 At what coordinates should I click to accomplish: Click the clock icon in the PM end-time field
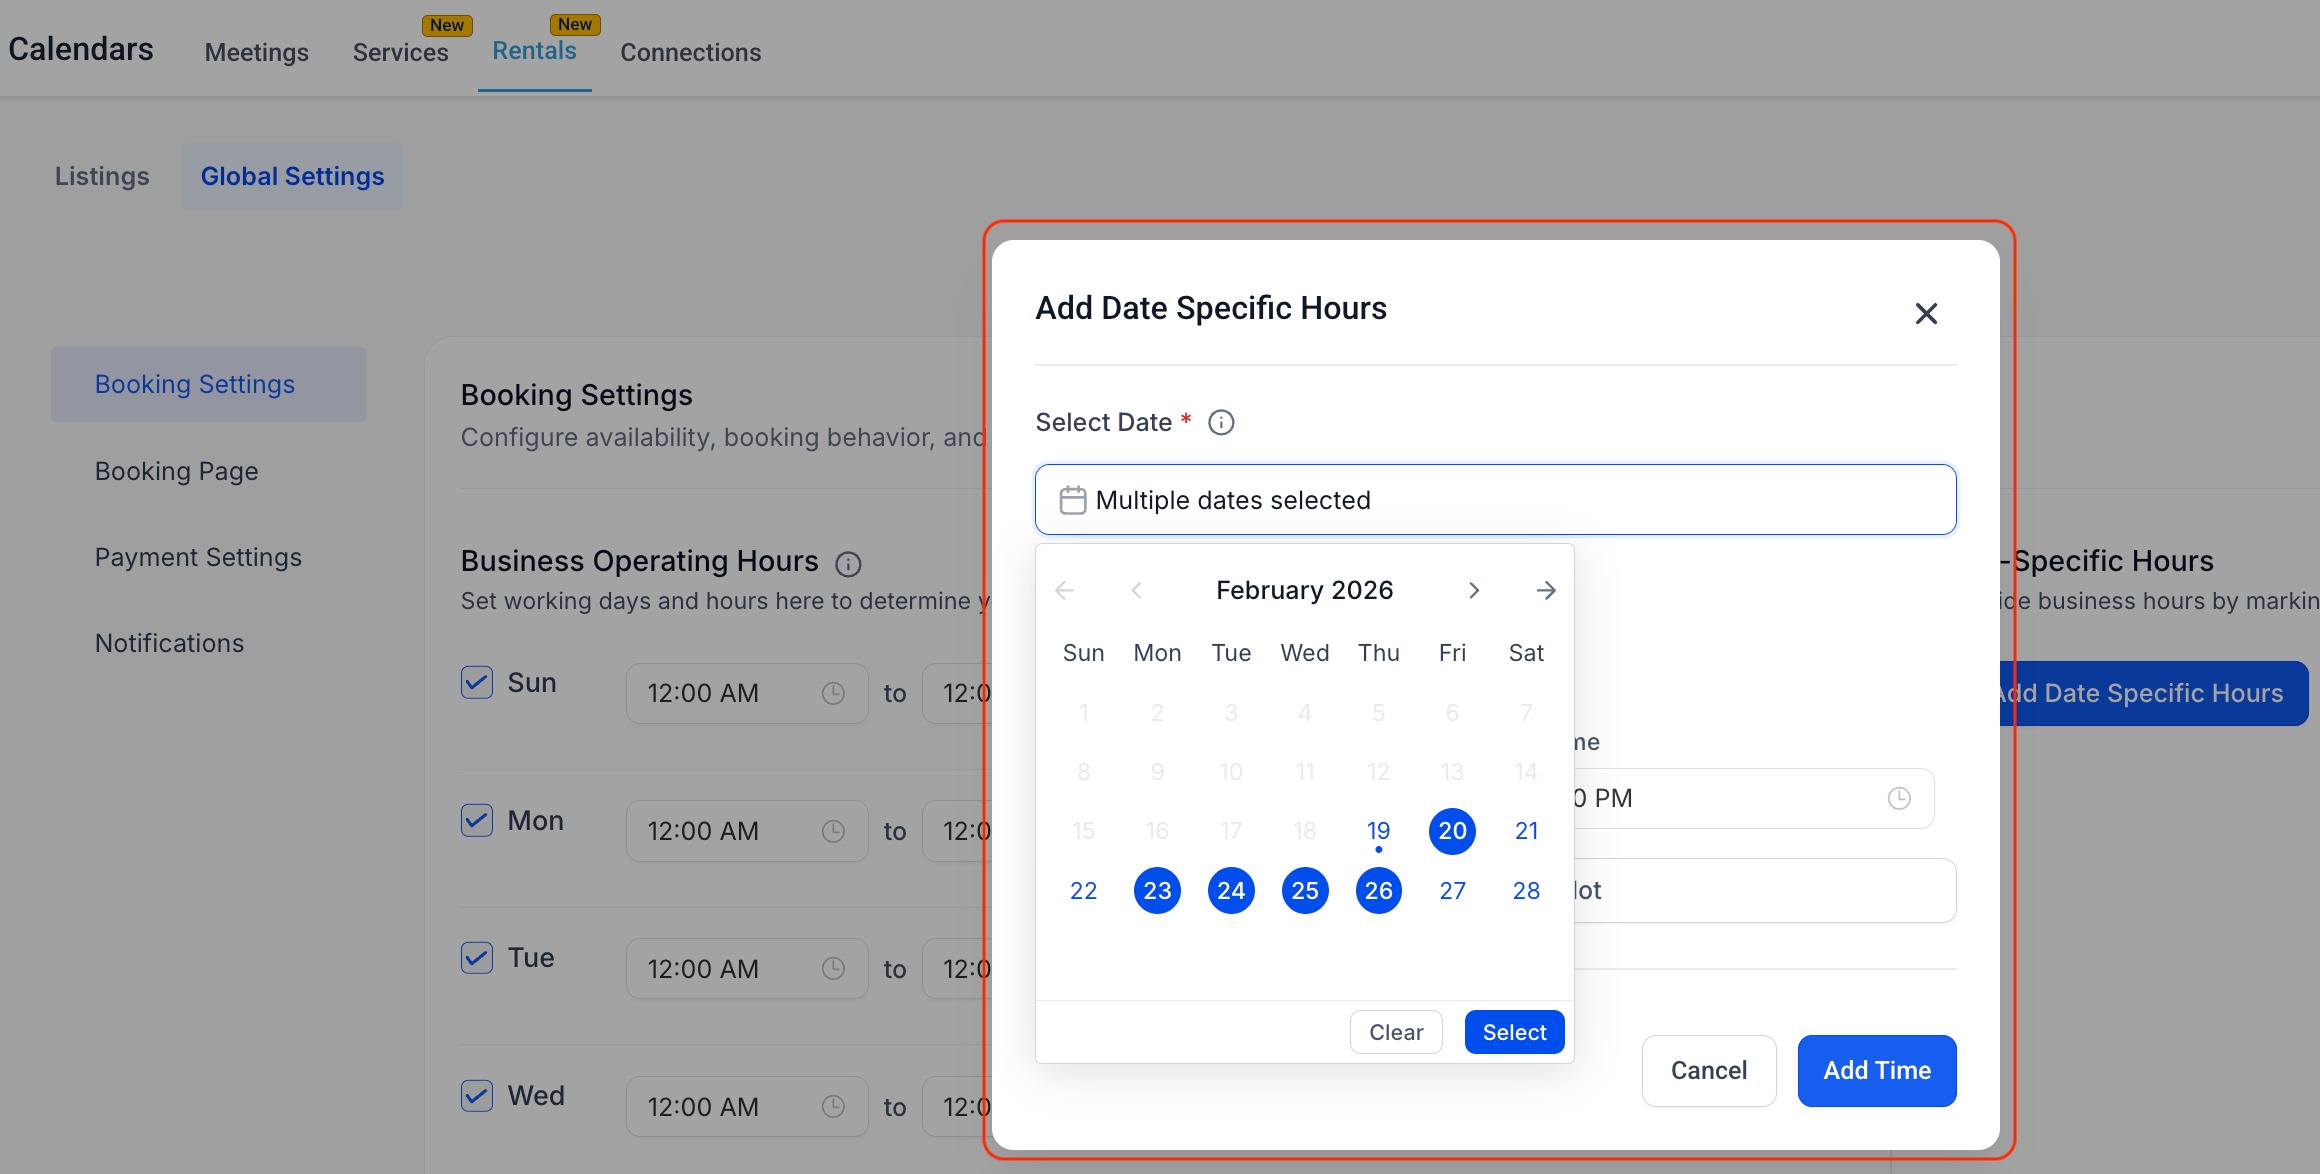coord(1898,798)
